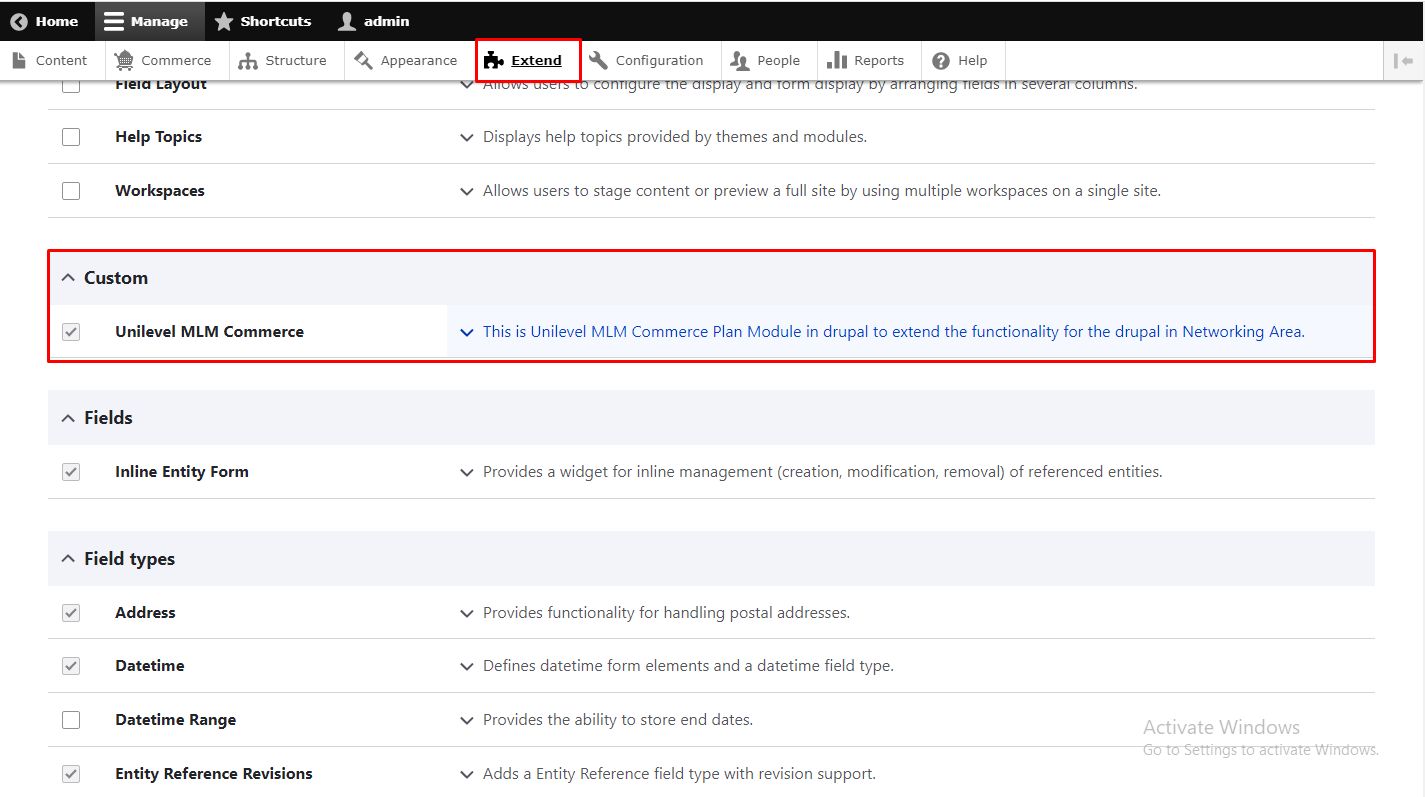
Task: Open Appearance via its brush icon
Action: coord(364,61)
